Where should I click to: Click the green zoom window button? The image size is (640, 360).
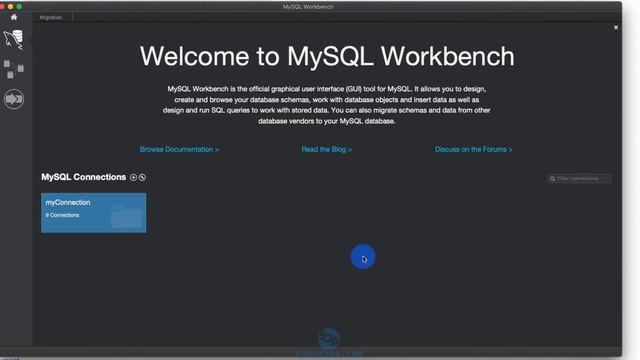[x=19, y=7]
